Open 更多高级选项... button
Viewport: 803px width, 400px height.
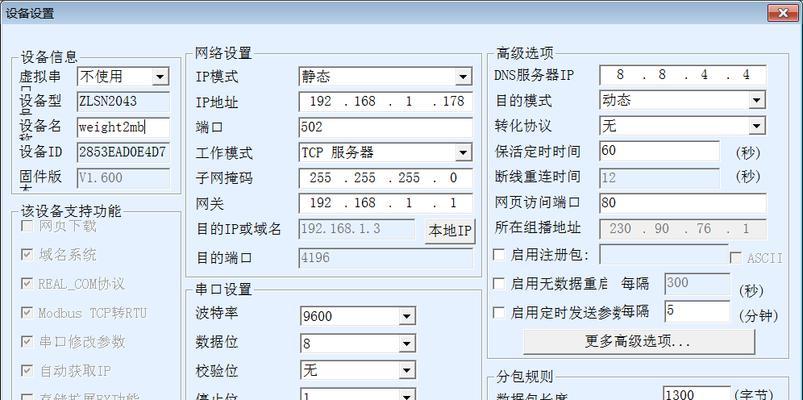tap(639, 342)
